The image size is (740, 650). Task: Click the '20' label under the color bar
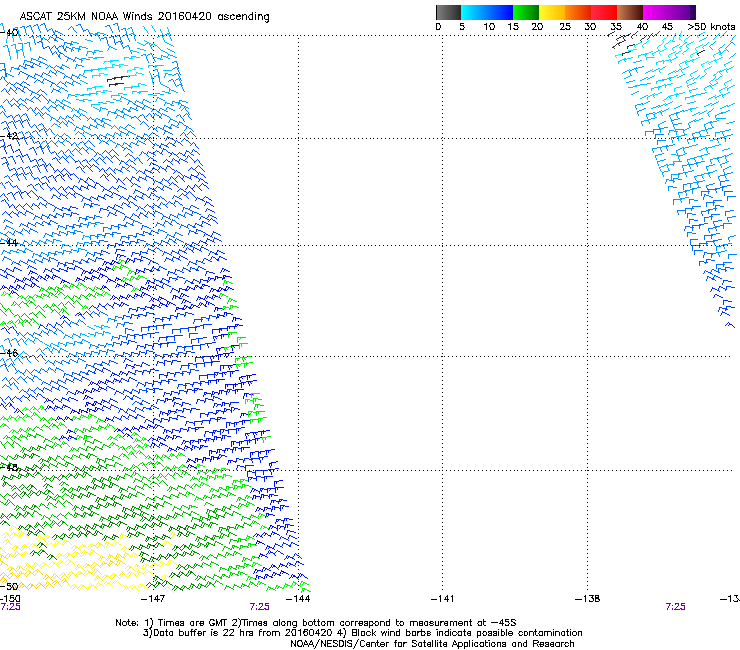click(x=537, y=27)
